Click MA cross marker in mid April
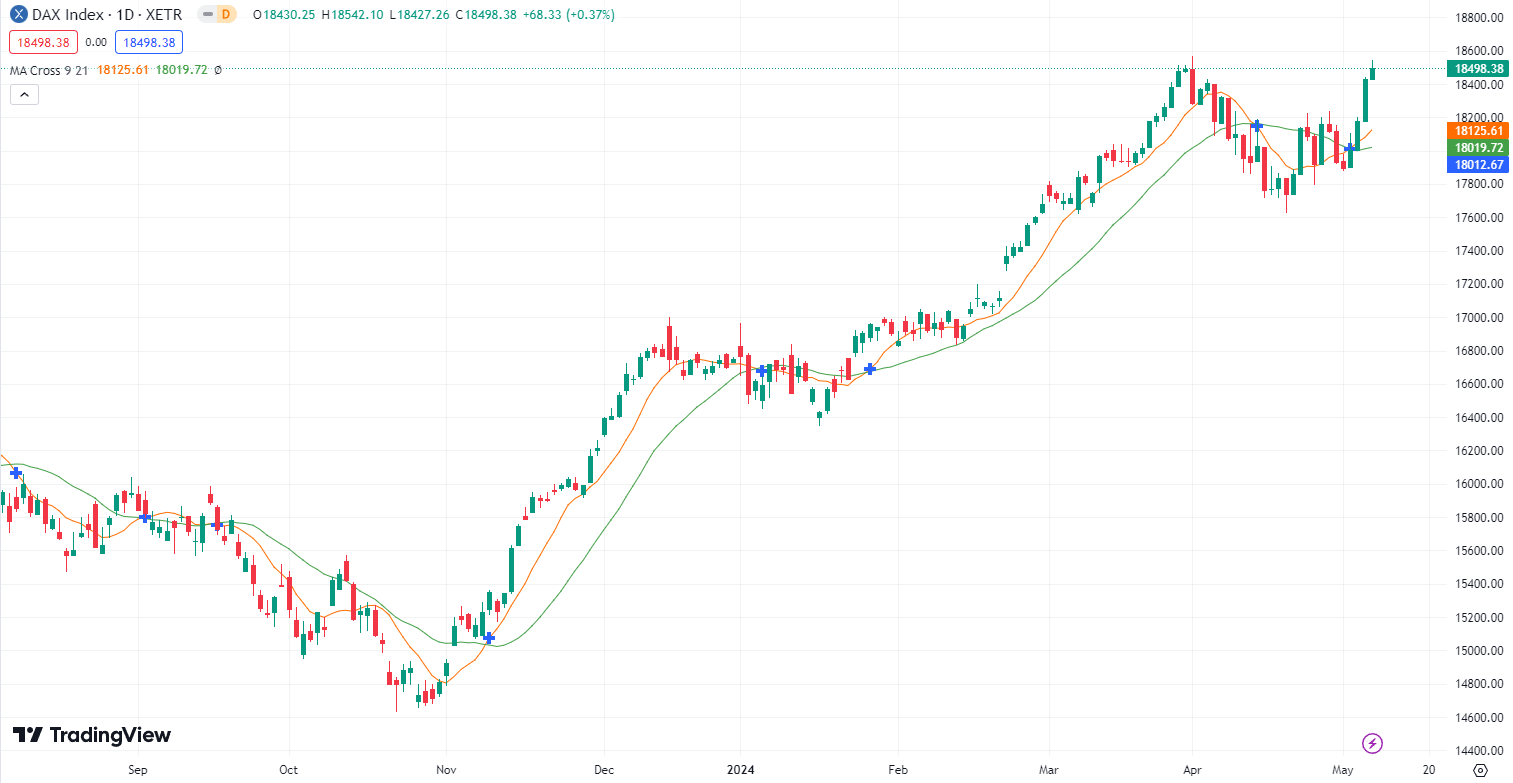This screenshot has width=1513, height=783. (1256, 126)
